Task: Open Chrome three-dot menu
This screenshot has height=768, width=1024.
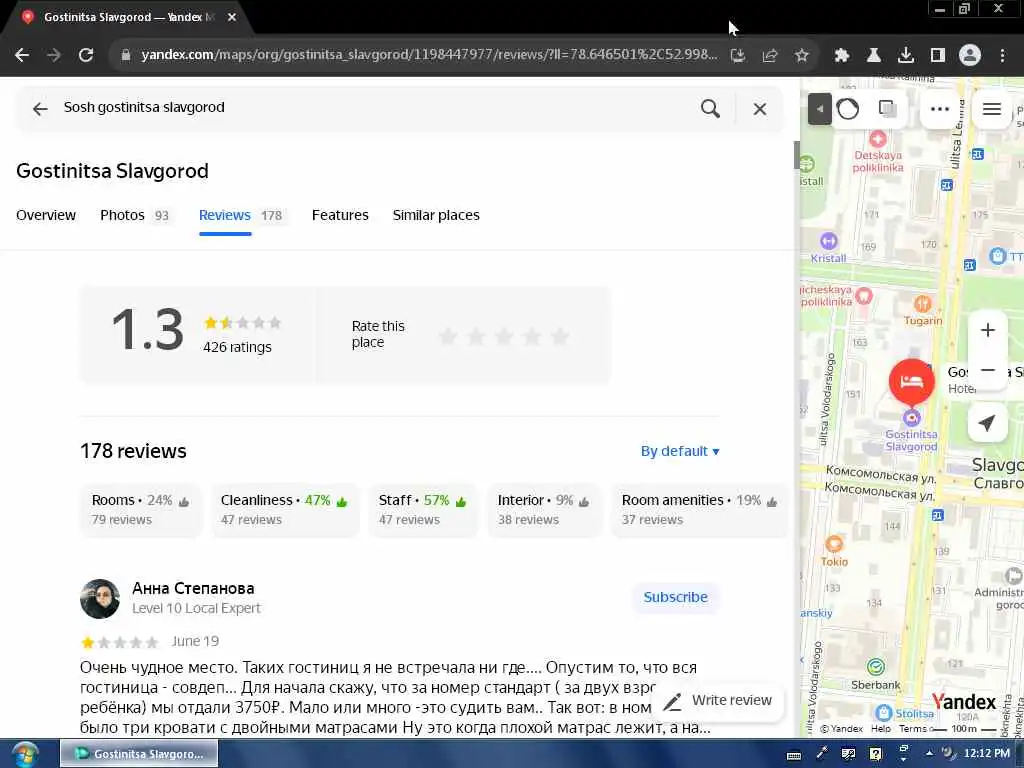Action: pos(1002,56)
